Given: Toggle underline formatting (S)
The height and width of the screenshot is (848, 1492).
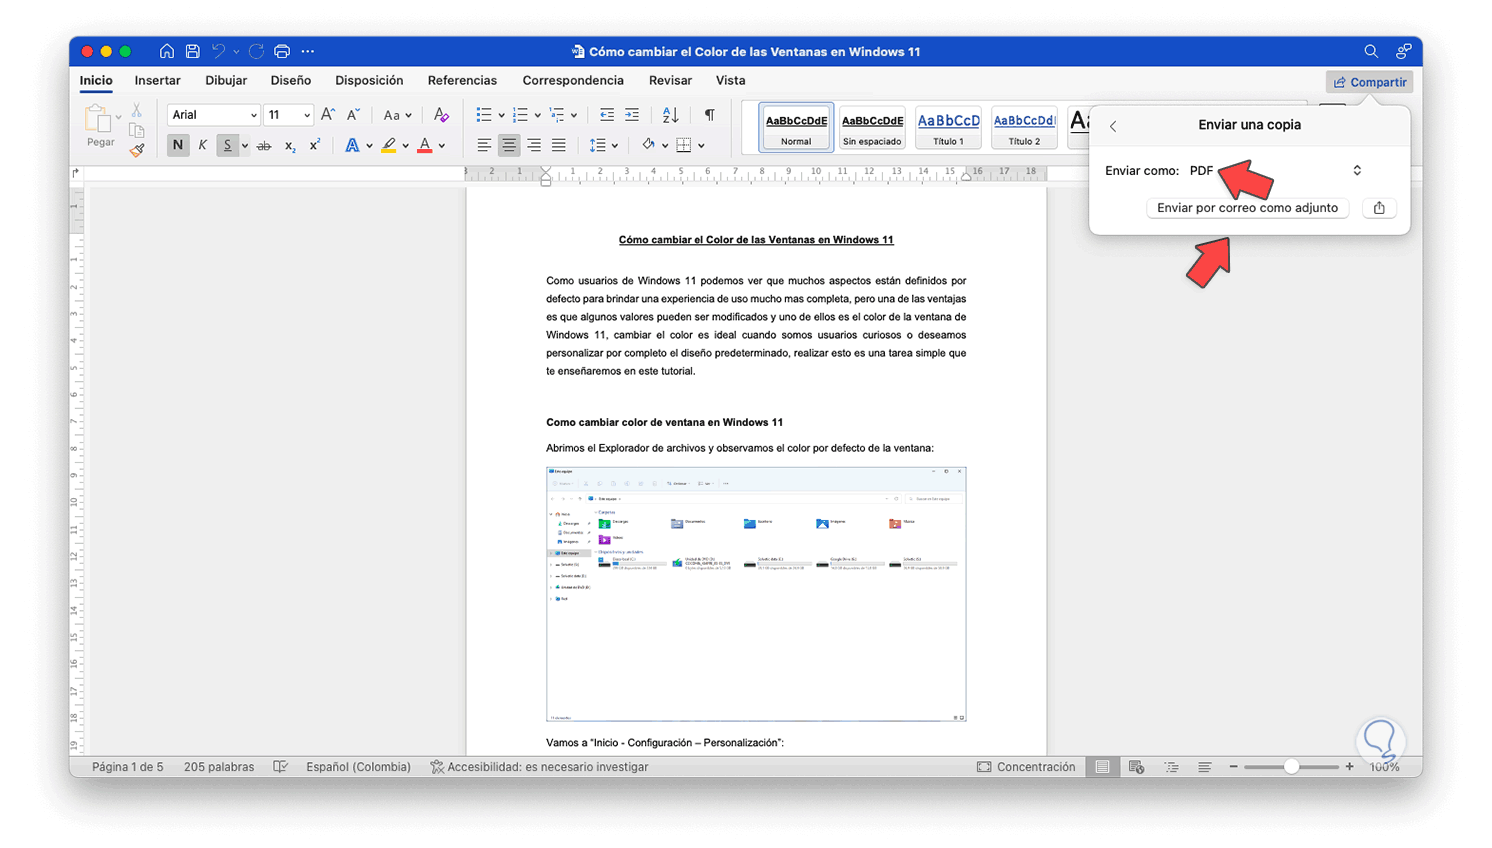Looking at the screenshot, I should 227,146.
